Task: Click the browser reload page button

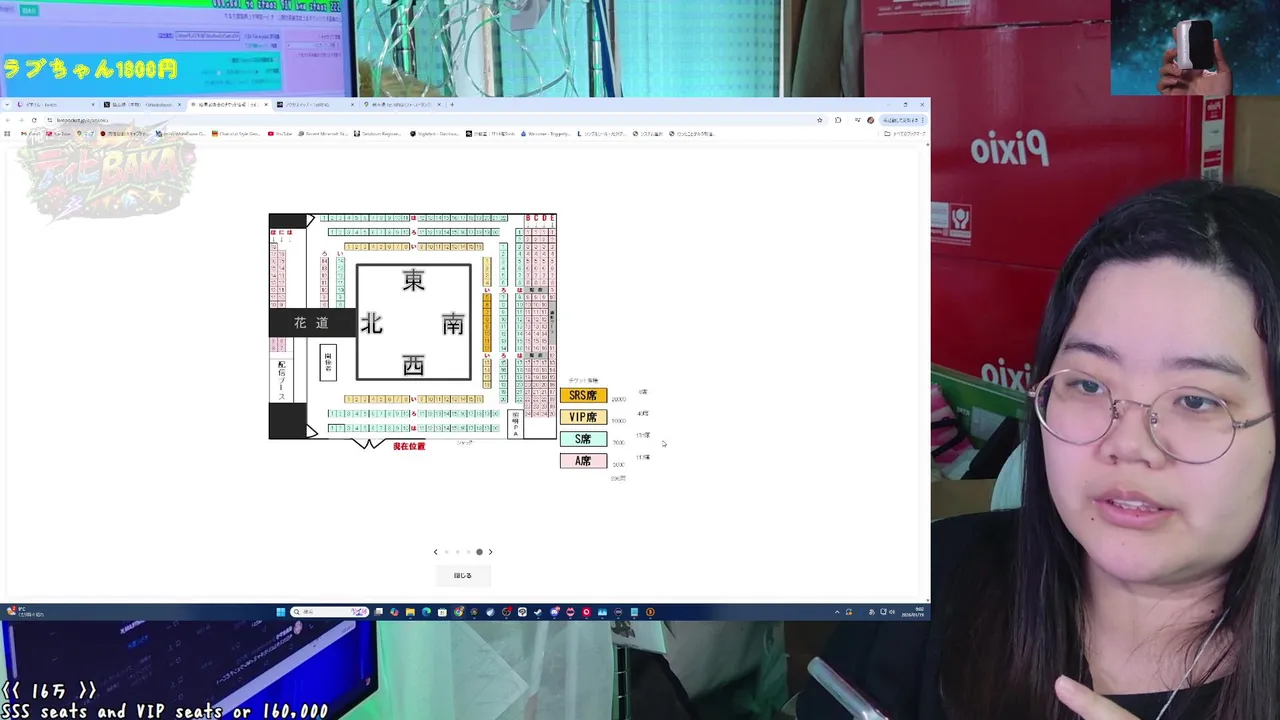Action: (34, 120)
